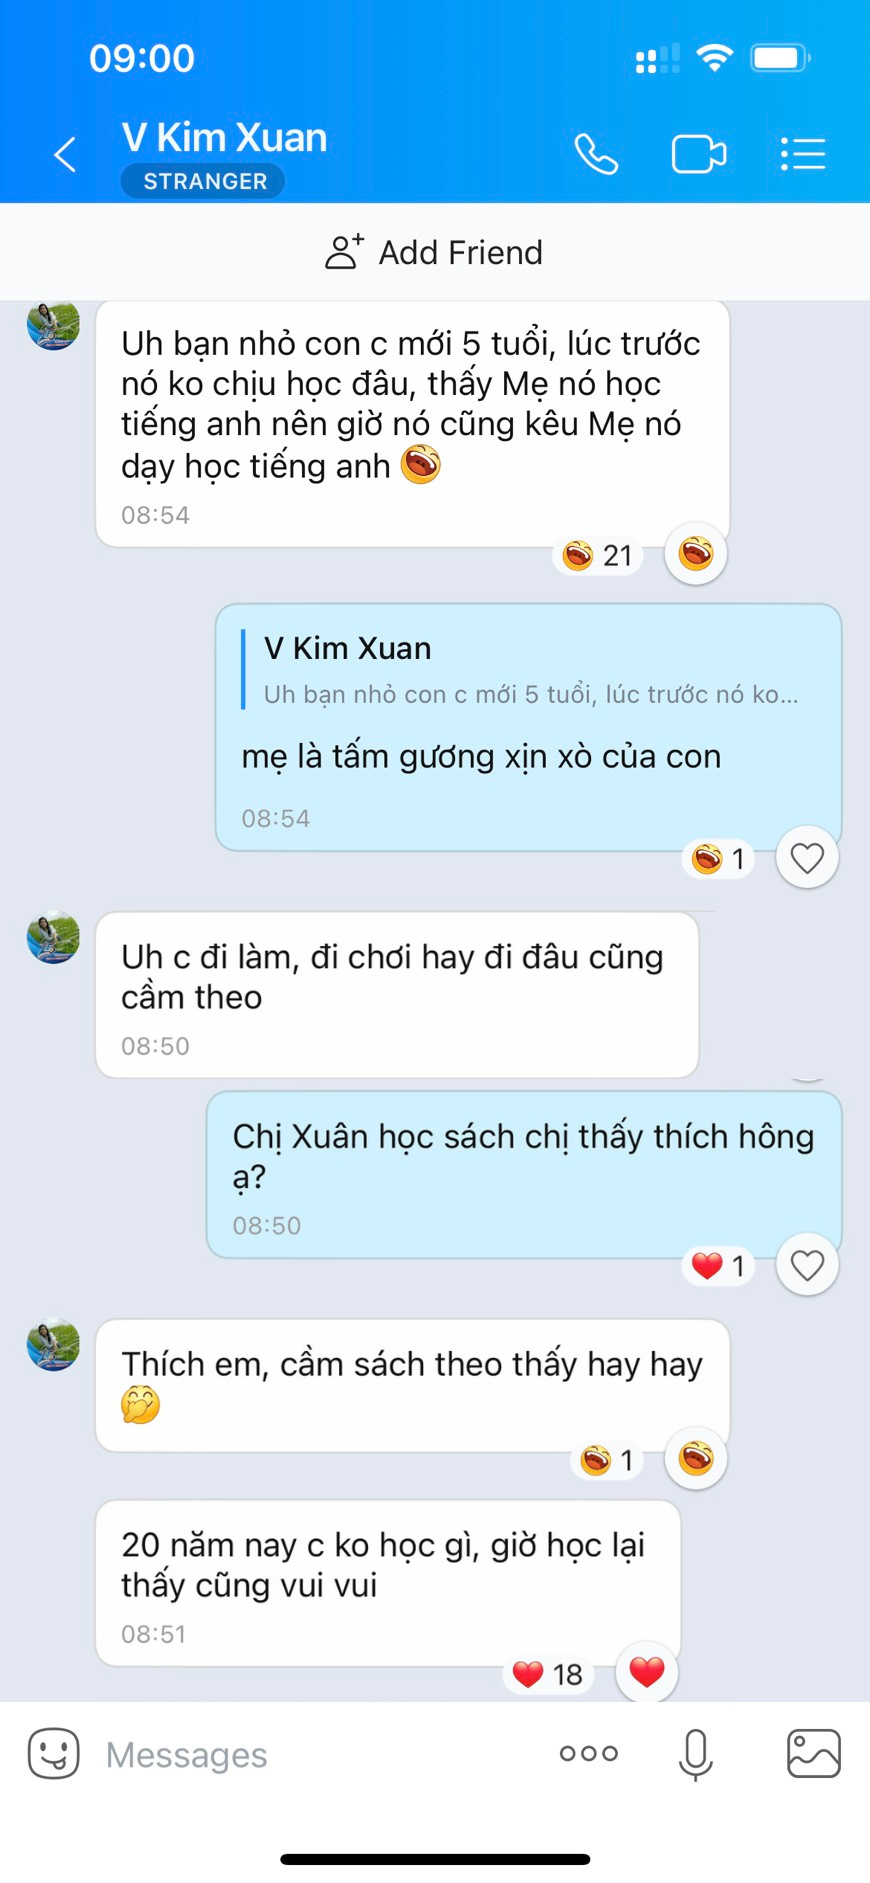The height and width of the screenshot is (1883, 870).
Task: Focus the Messages input field
Action: click(x=320, y=1754)
